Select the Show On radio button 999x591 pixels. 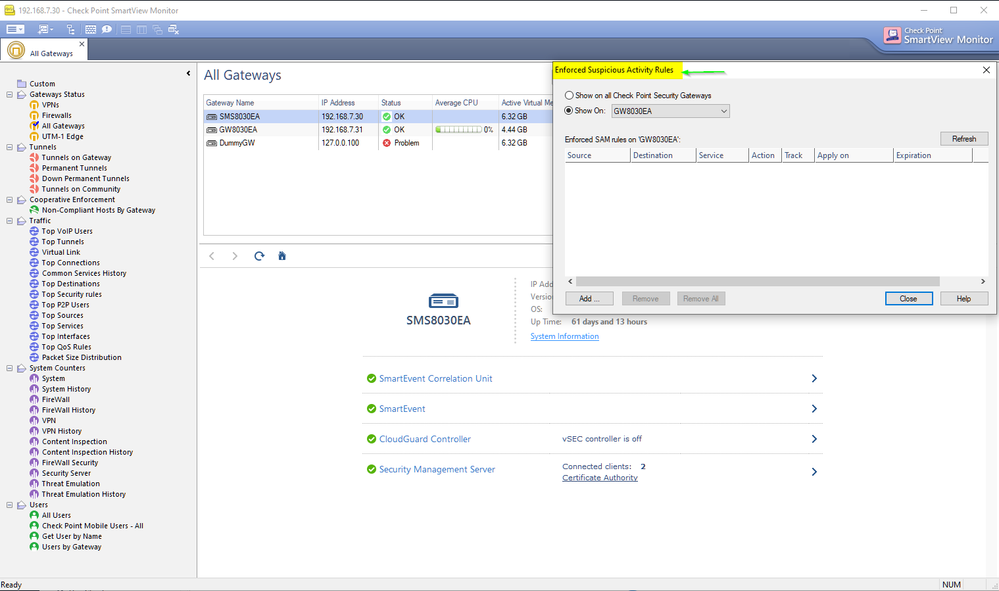tap(569, 111)
